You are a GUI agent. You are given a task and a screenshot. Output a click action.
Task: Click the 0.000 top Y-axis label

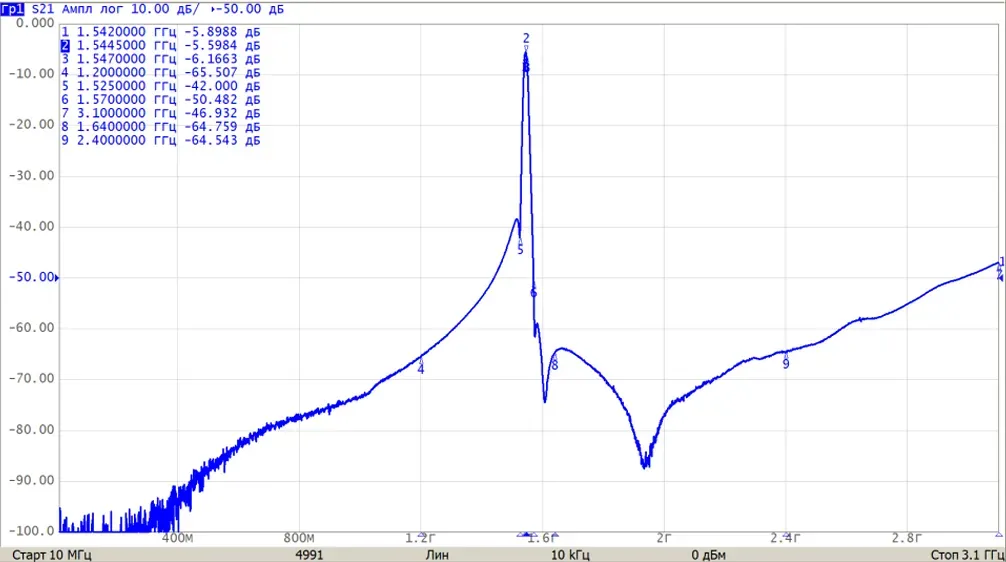[35, 23]
